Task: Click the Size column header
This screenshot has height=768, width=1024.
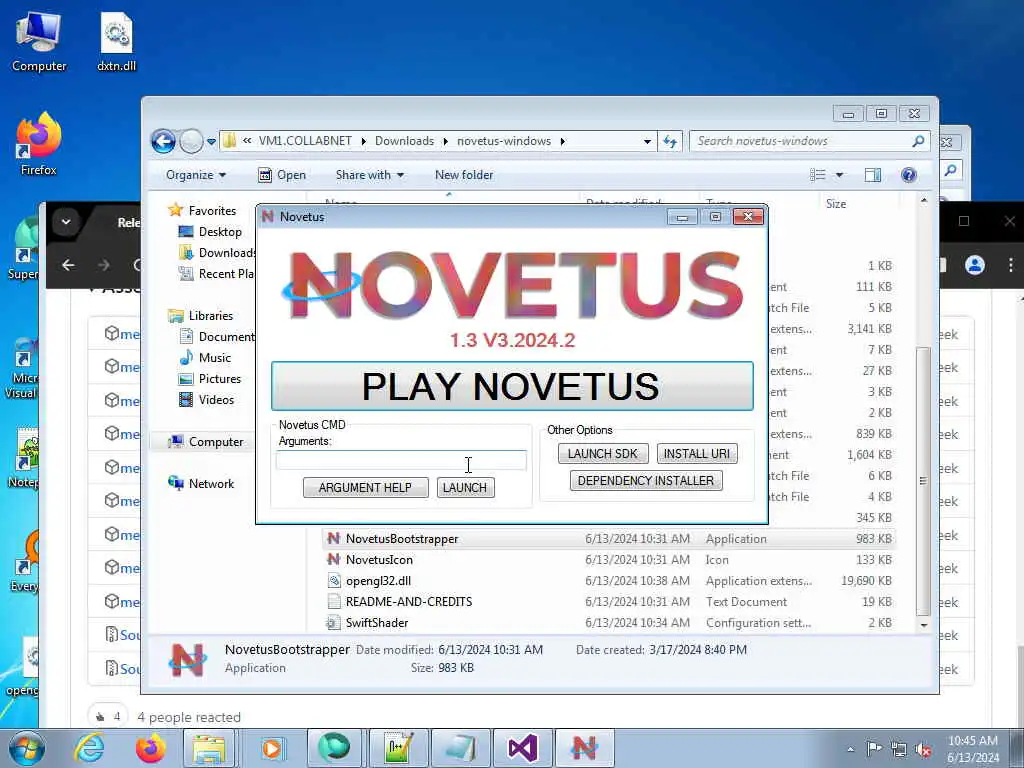Action: click(836, 204)
